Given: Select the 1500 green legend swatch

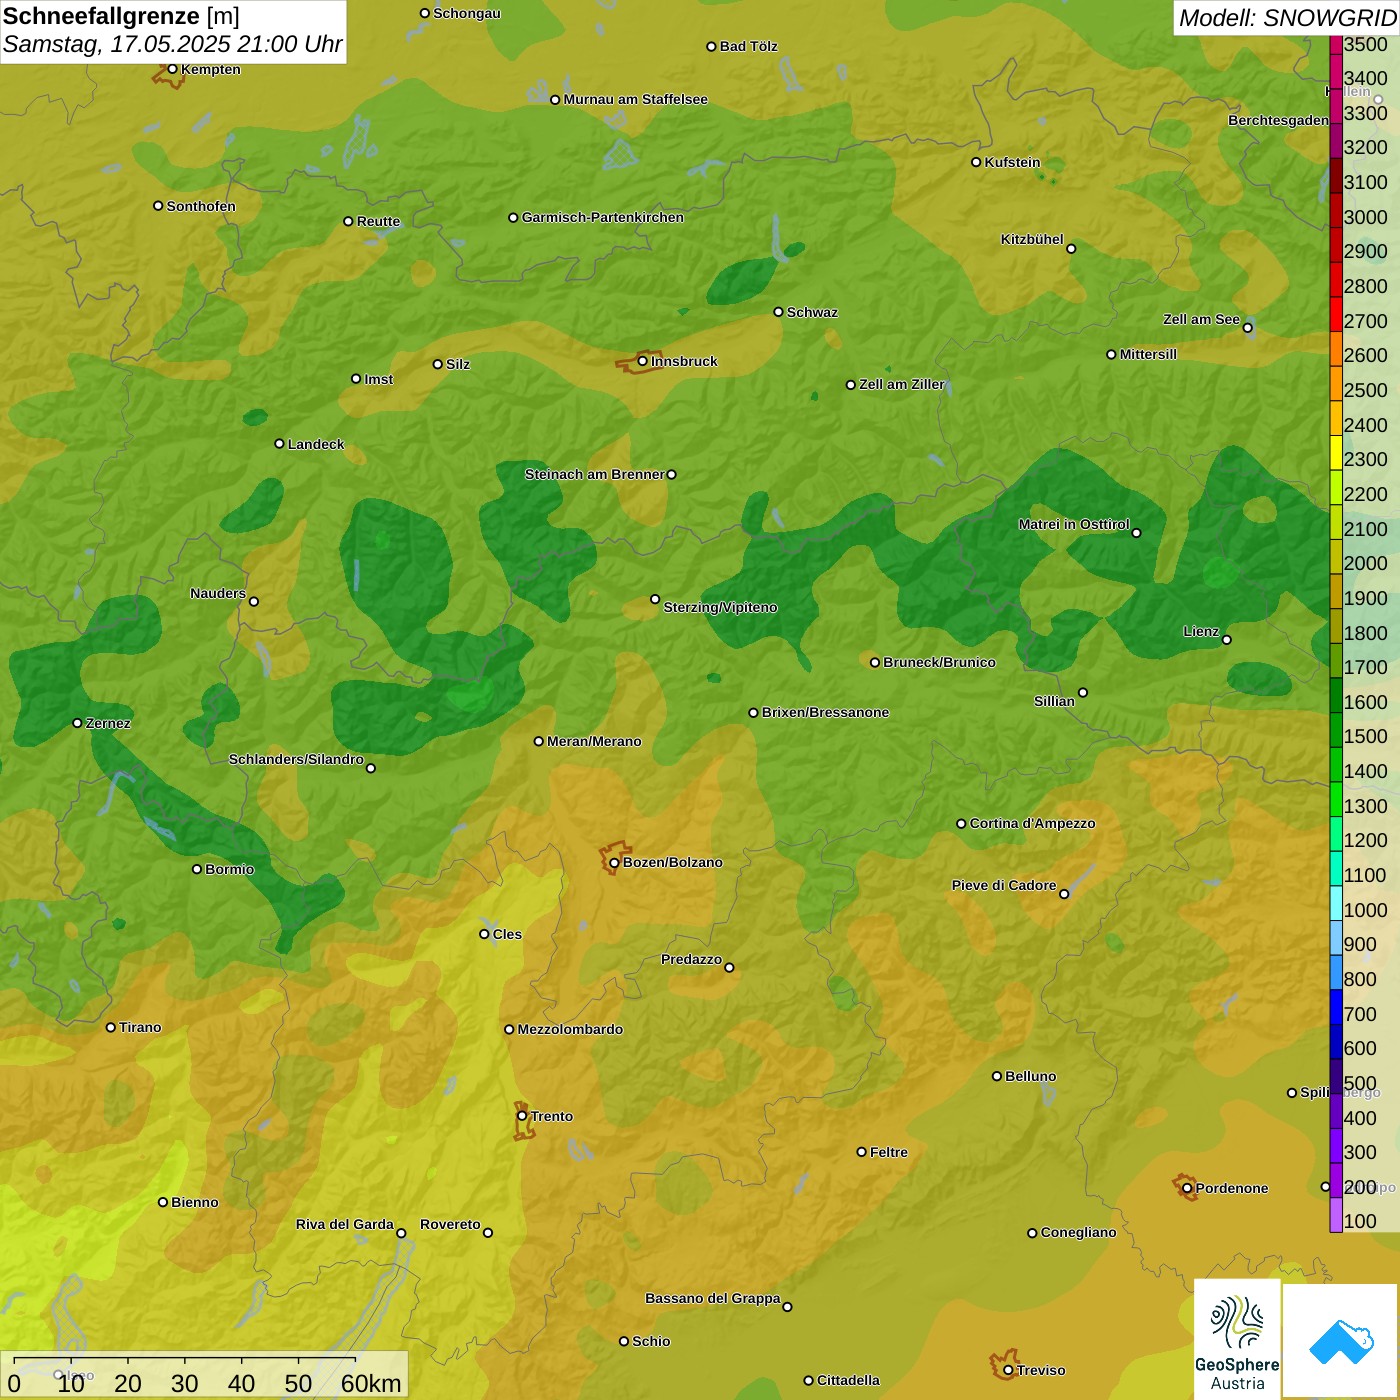Looking at the screenshot, I should click(x=1336, y=730).
